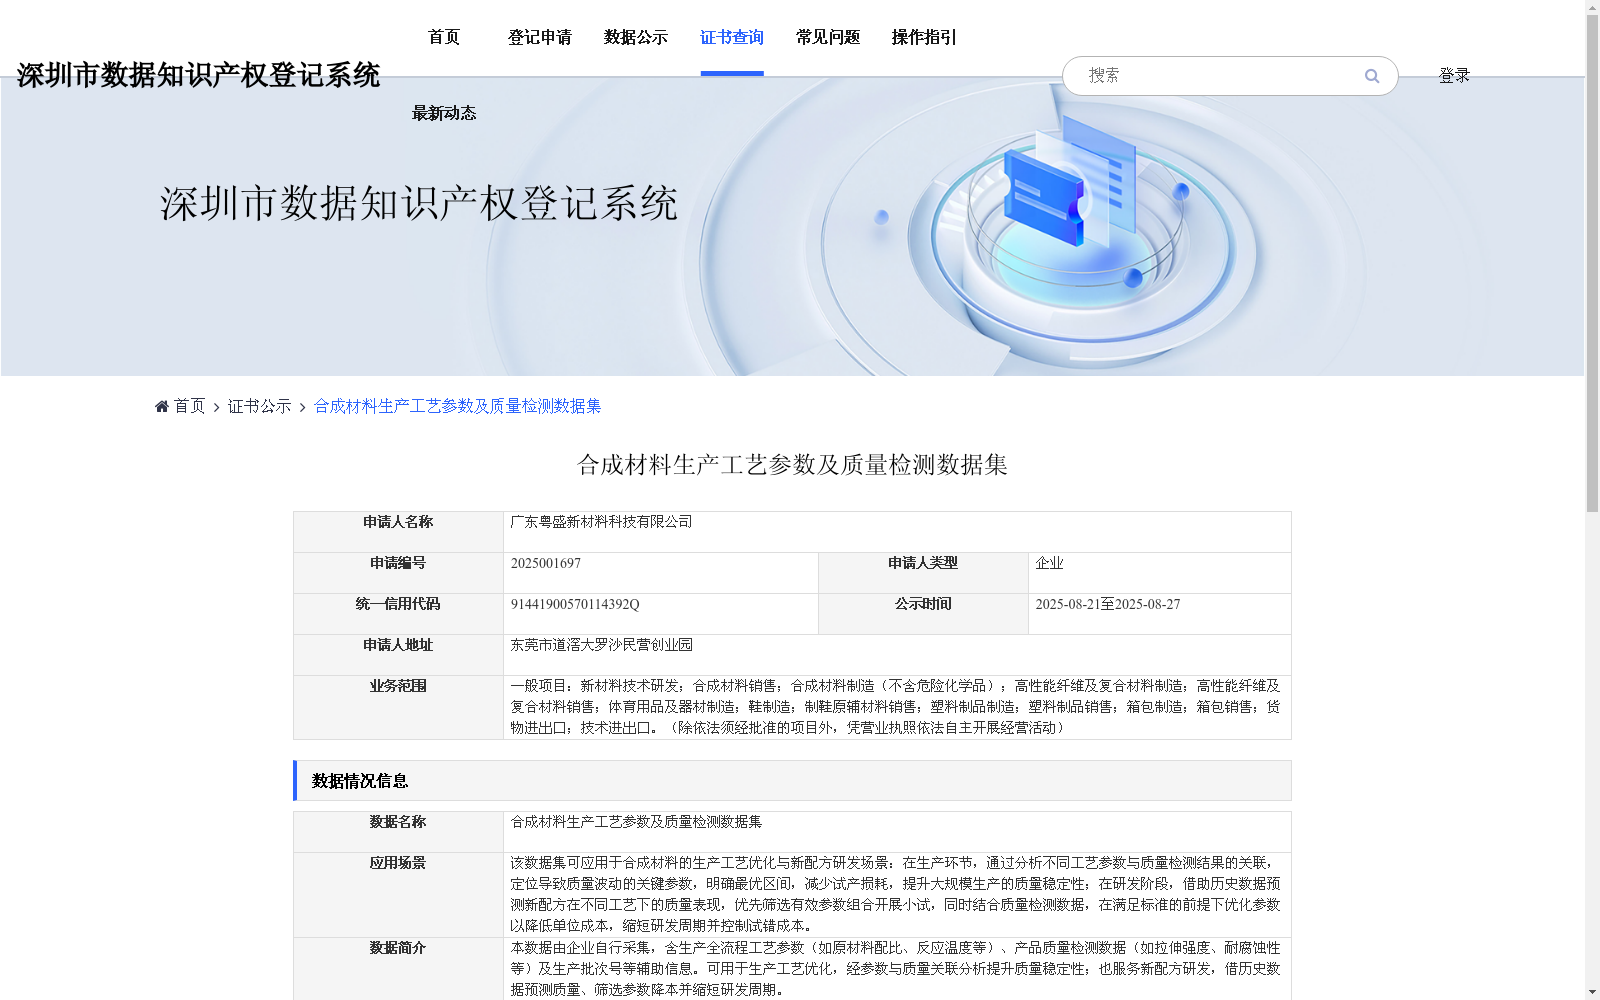Viewport: 1600px width, 1000px height.
Task: View the 最新动态 section
Action: [x=443, y=112]
